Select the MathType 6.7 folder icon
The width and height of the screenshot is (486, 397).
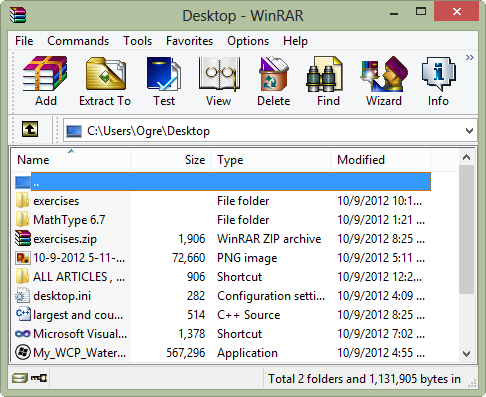[23, 220]
